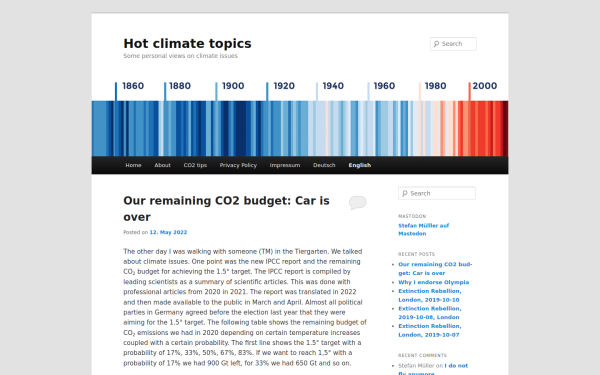Select the English language menu item
Image resolution: width=600 pixels, height=375 pixels.
[360, 165]
